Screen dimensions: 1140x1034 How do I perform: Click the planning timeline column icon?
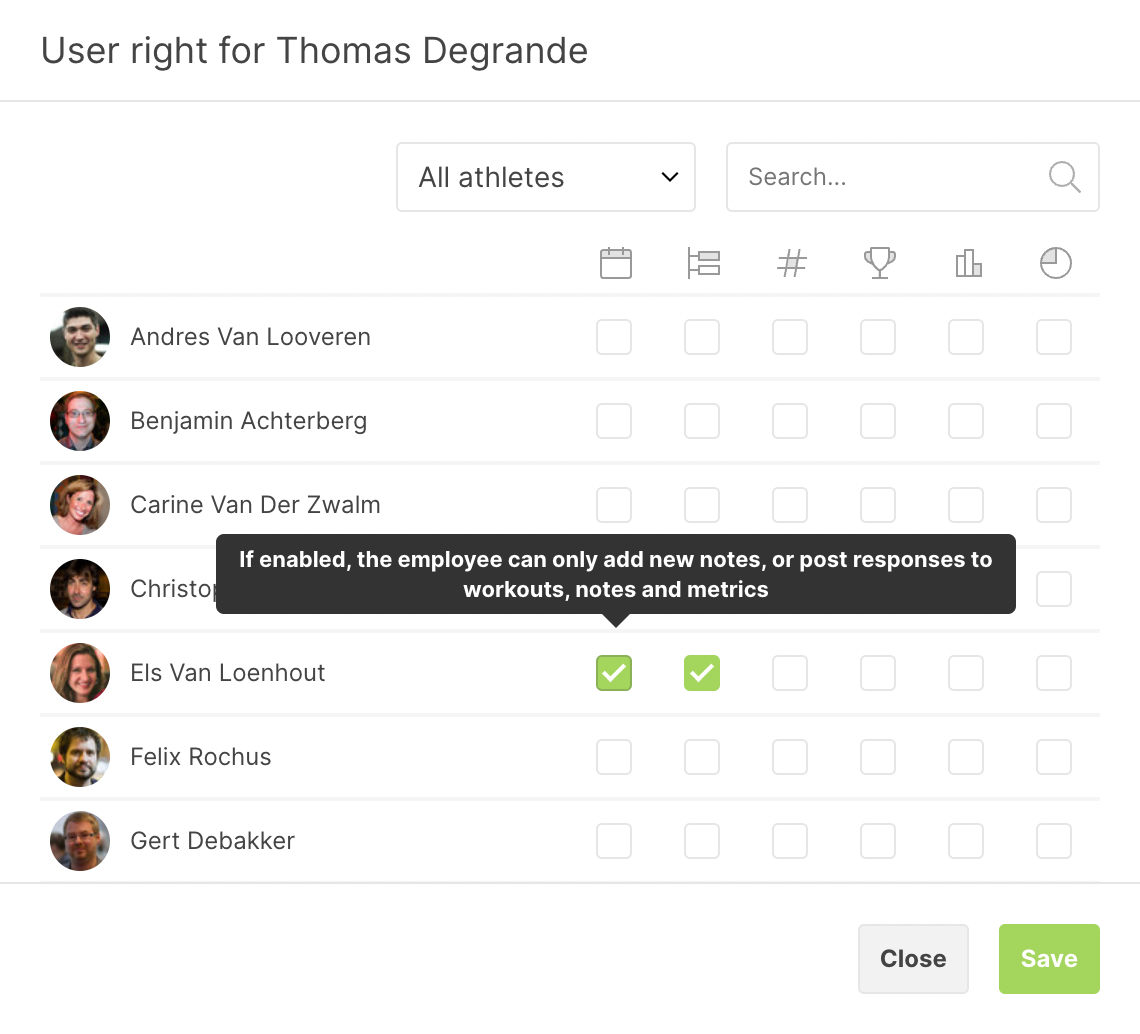(703, 263)
